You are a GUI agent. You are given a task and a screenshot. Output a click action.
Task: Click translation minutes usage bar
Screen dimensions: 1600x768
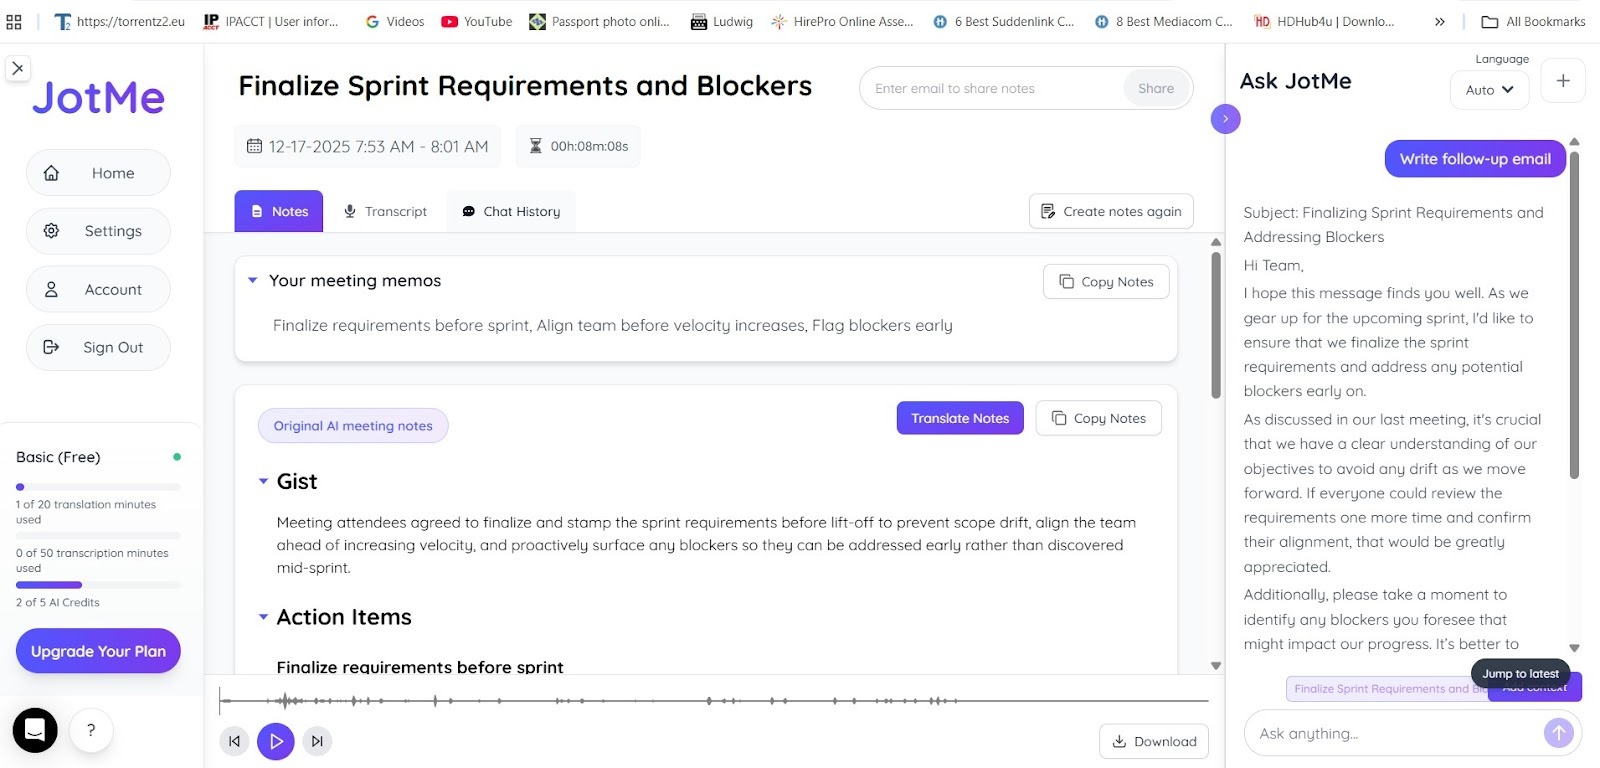click(98, 487)
